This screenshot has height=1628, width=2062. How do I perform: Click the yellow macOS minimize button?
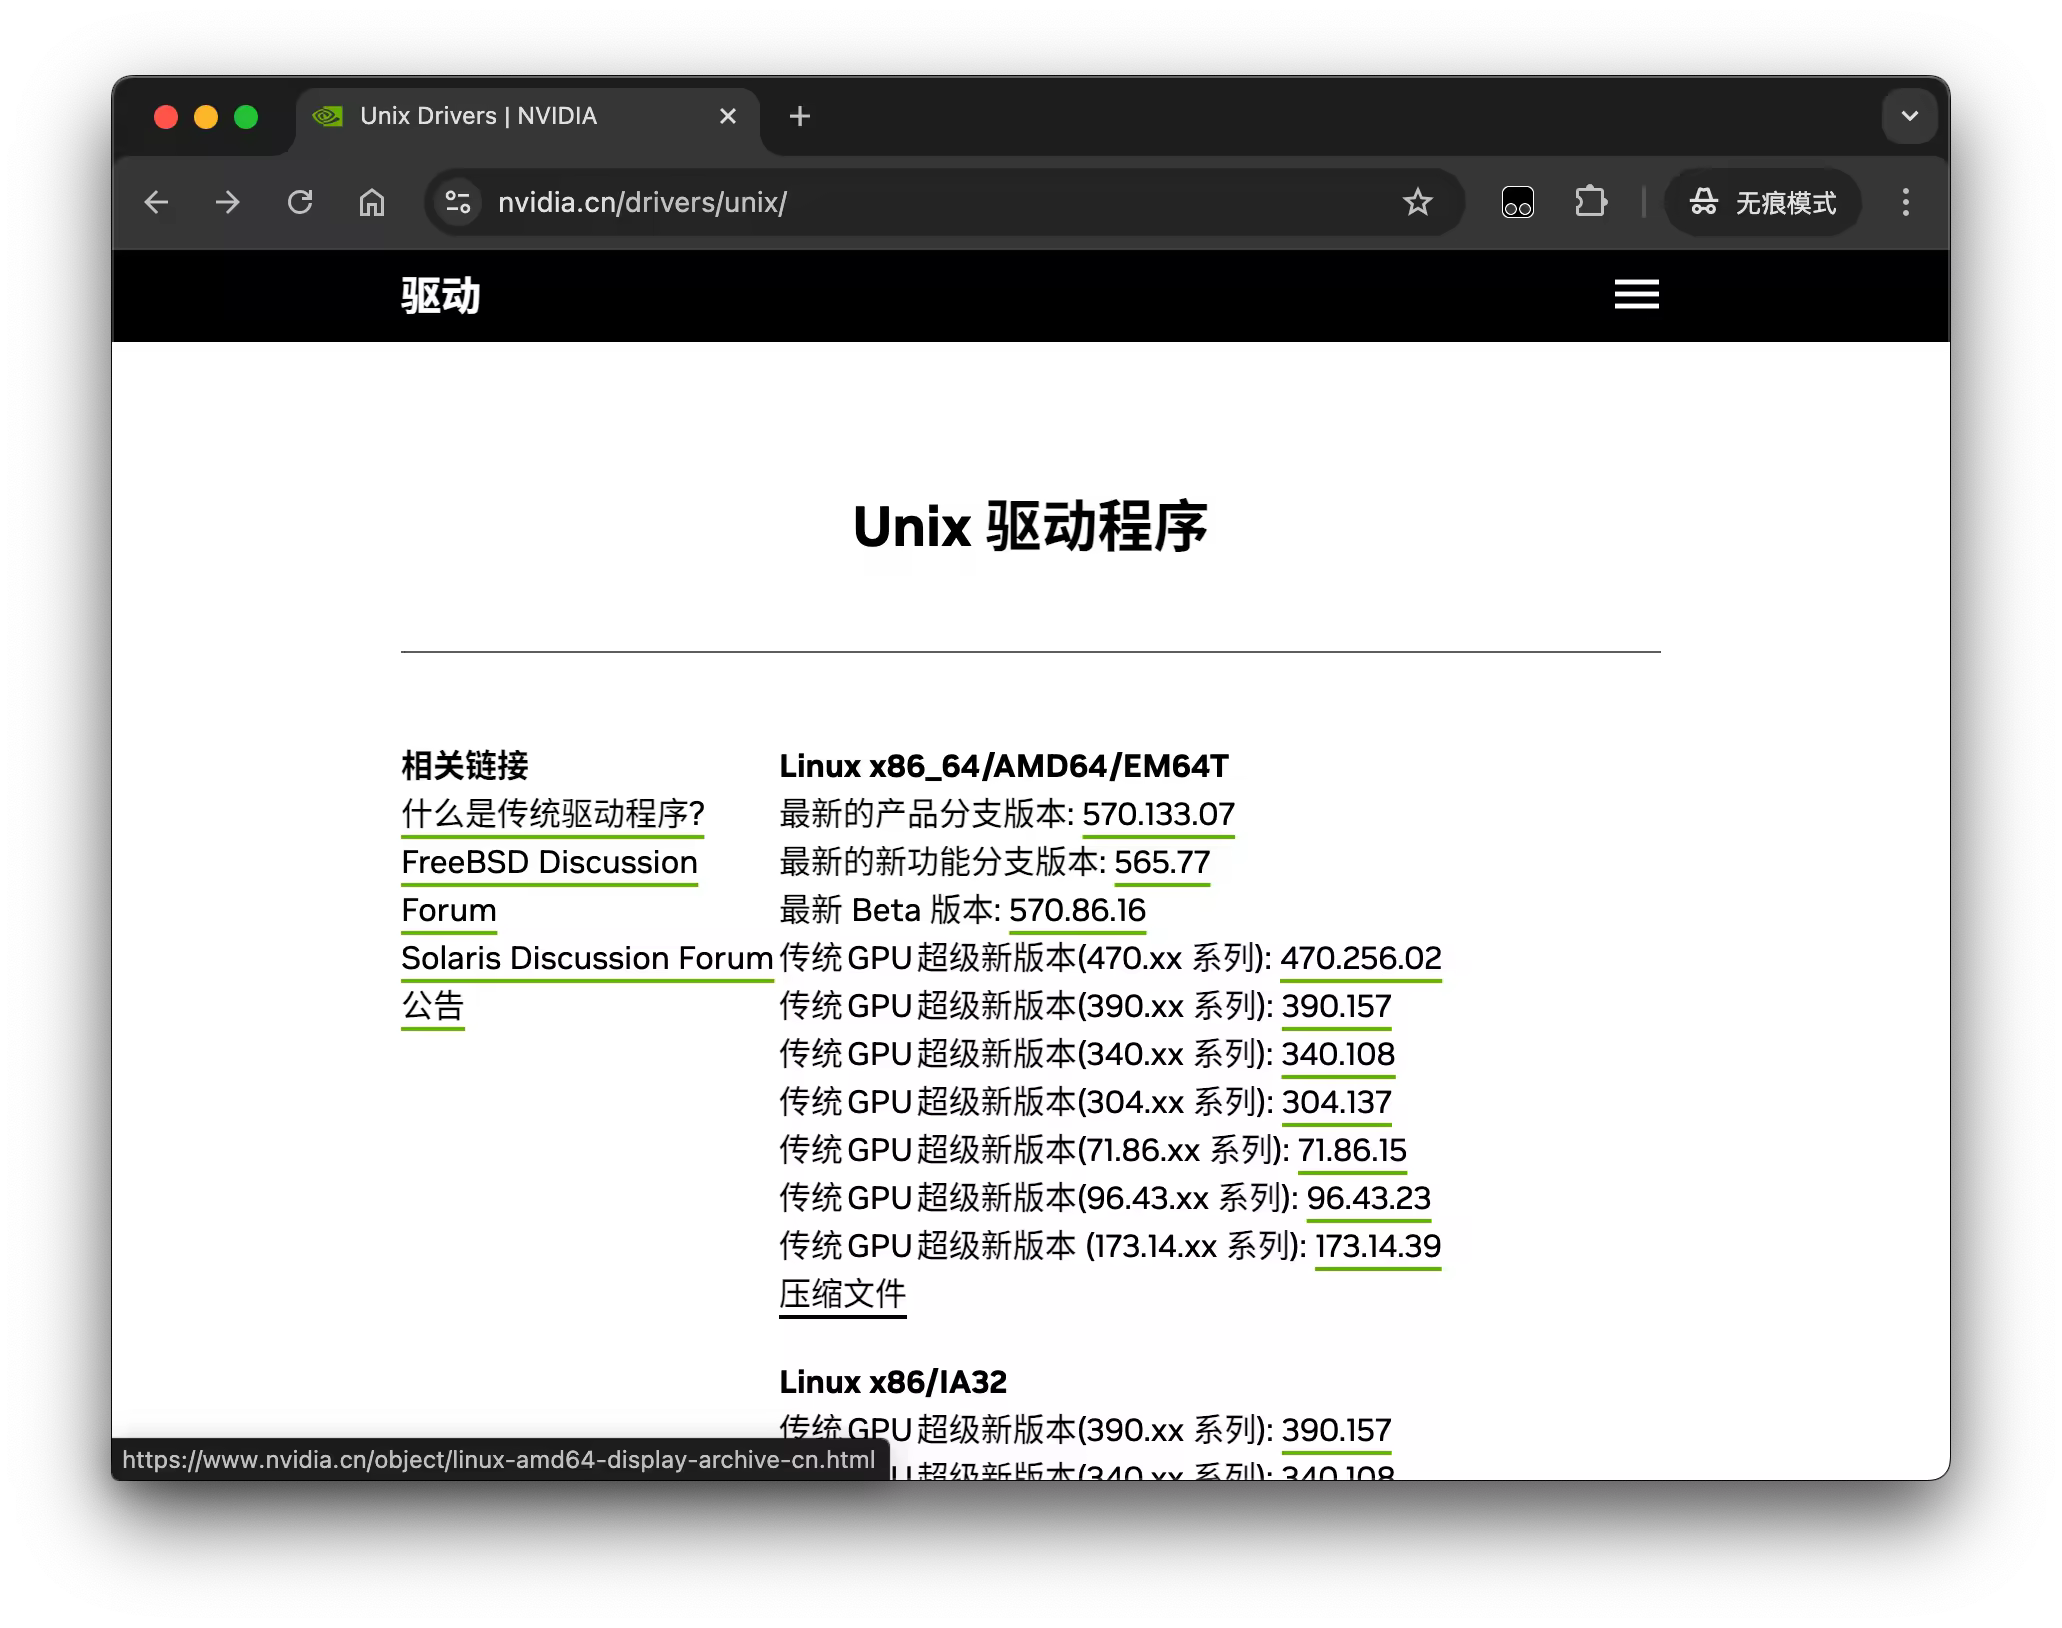(x=206, y=117)
